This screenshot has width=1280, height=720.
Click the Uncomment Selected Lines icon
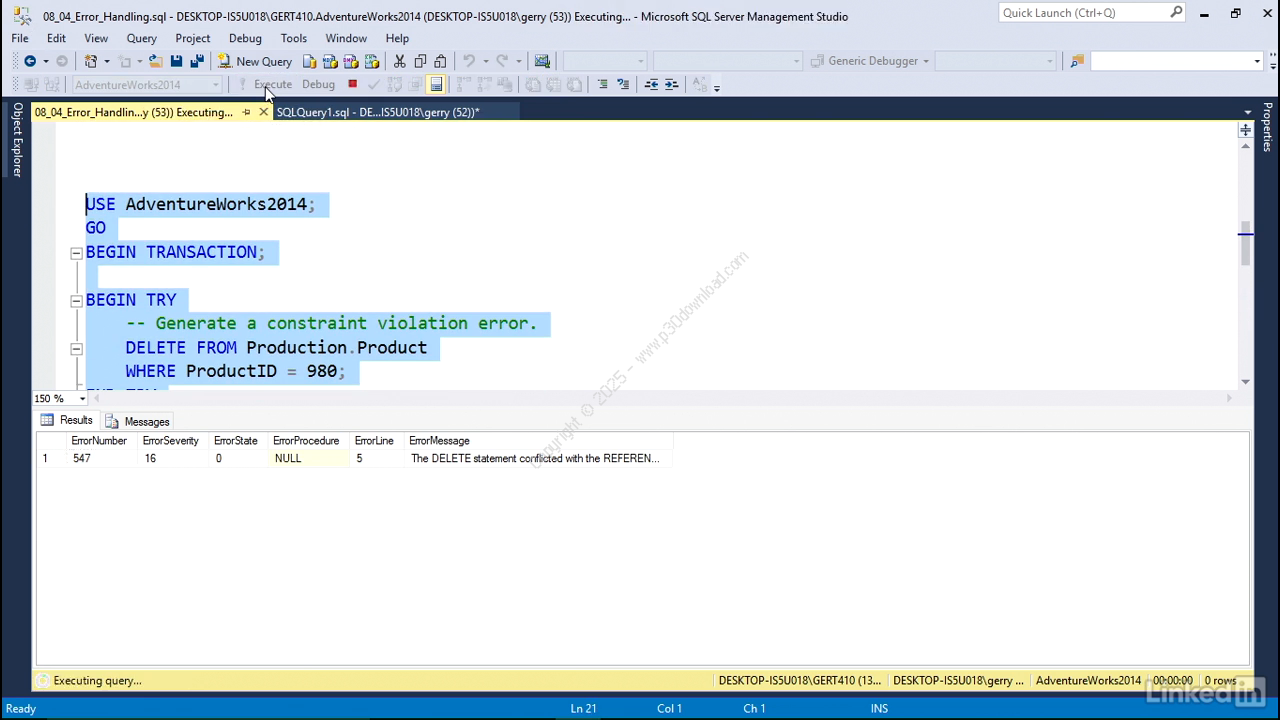click(624, 84)
